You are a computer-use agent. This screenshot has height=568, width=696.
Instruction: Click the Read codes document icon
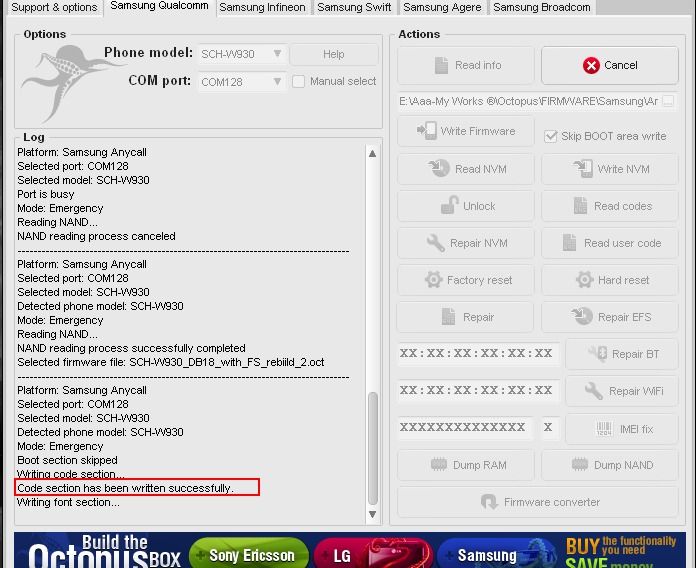[580, 205]
